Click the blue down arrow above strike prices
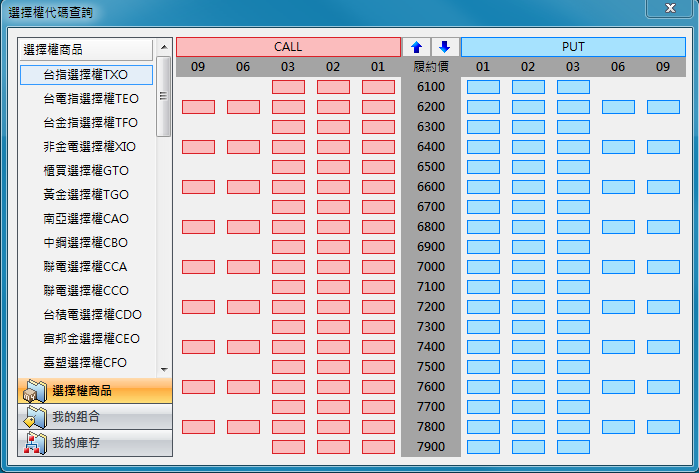699x473 pixels. click(444, 47)
